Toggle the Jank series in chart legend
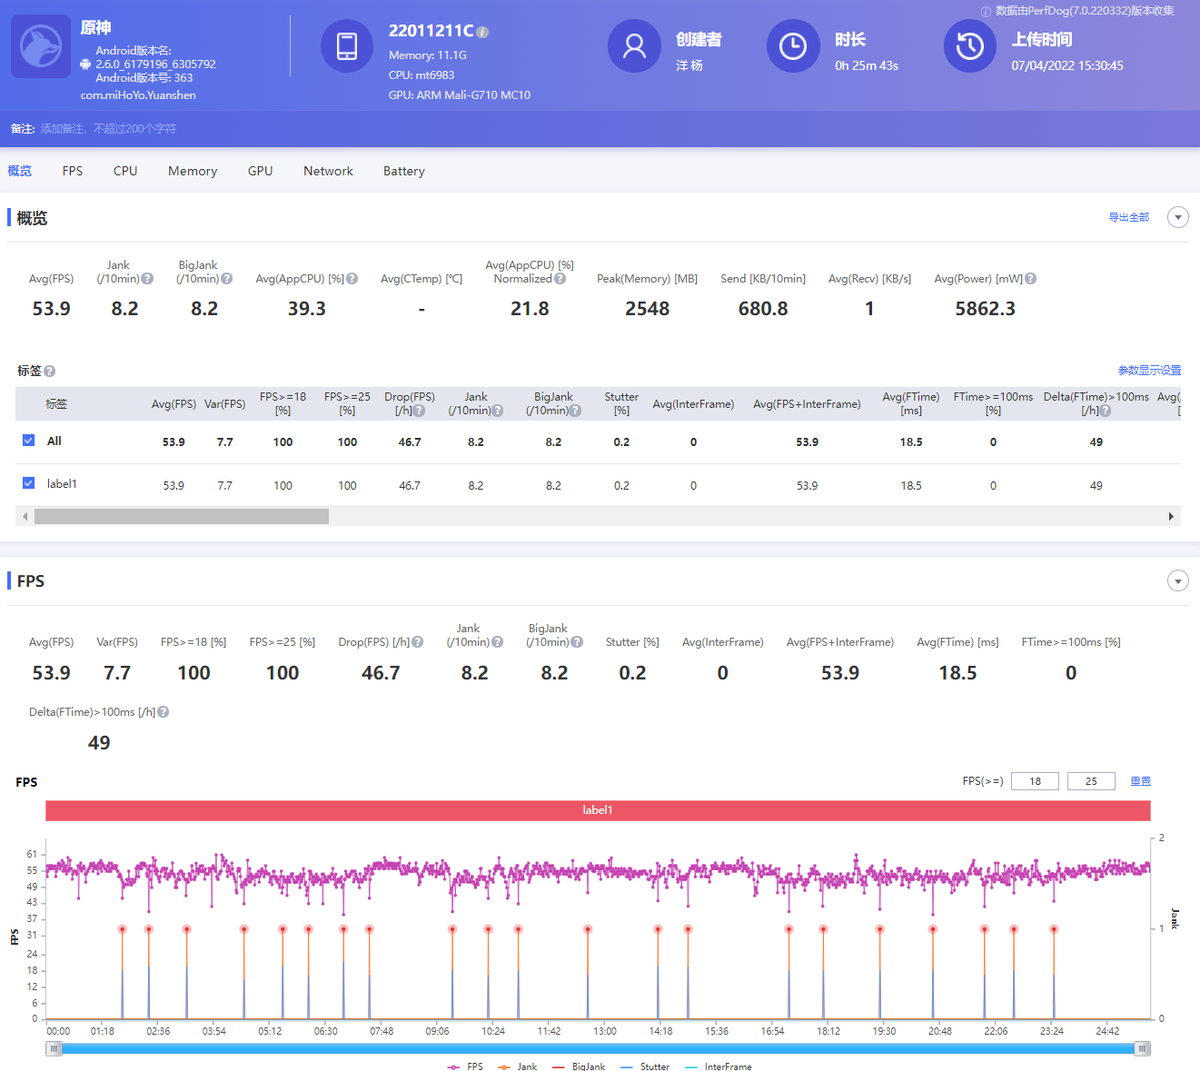 tap(518, 1066)
